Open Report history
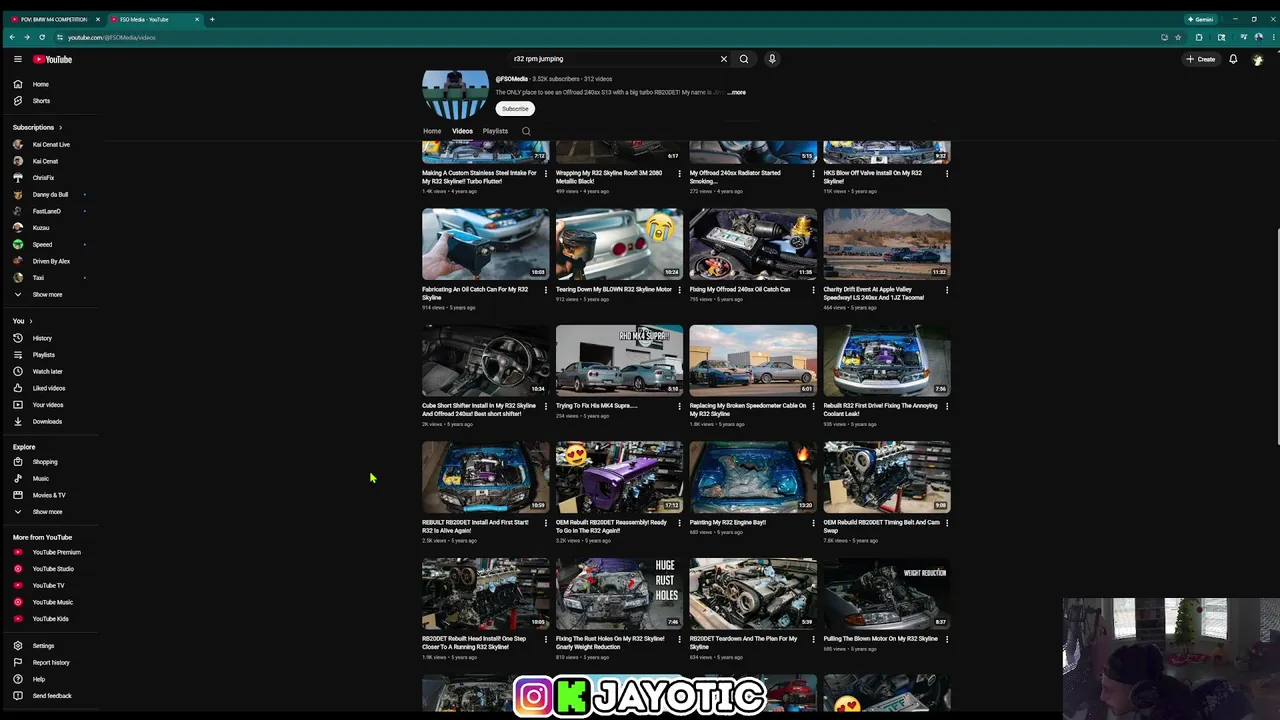 [x=50, y=662]
